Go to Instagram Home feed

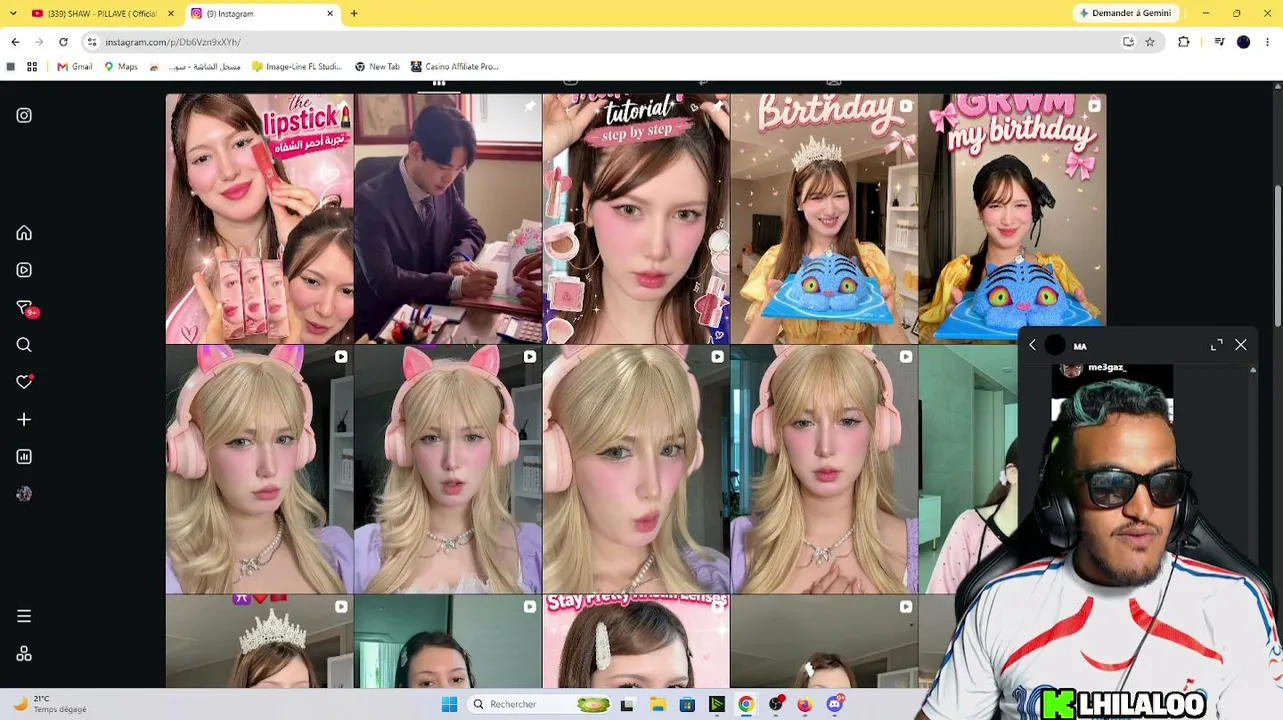(24, 233)
